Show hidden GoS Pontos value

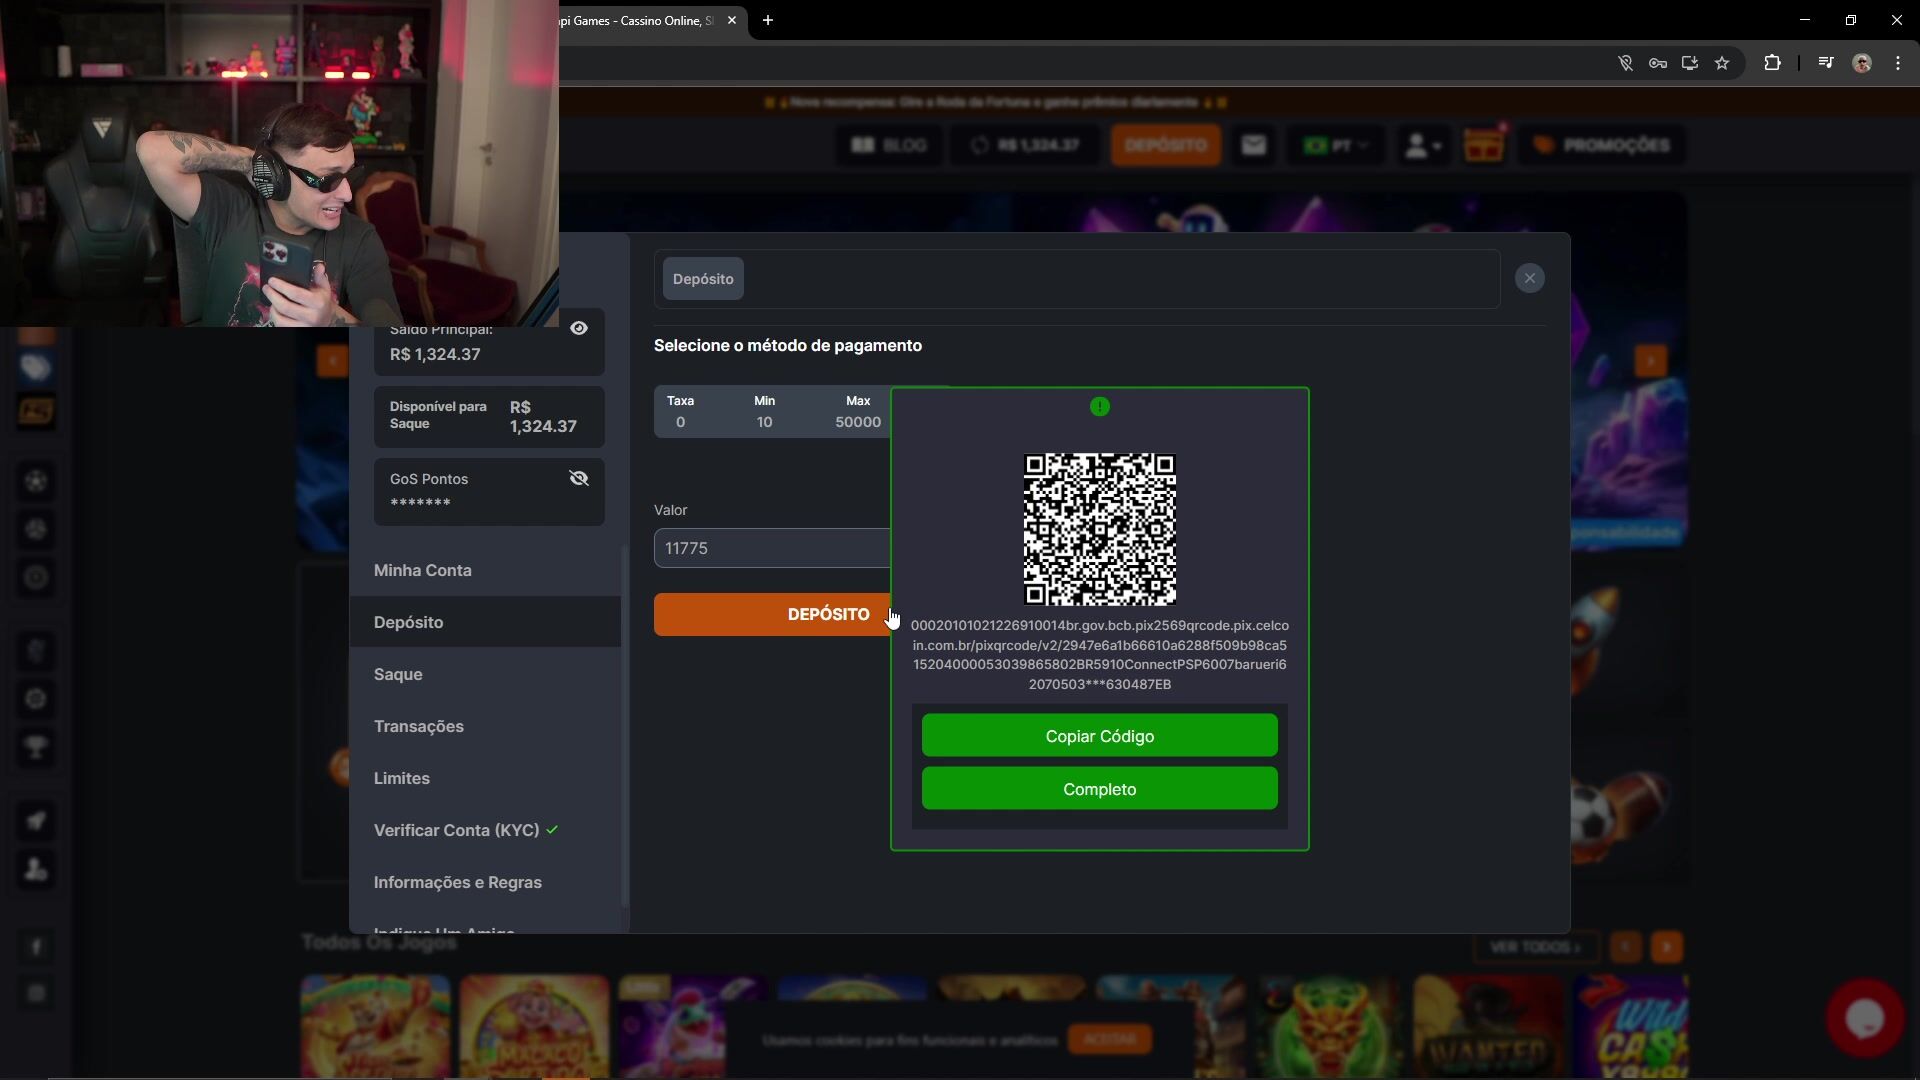[579, 478]
